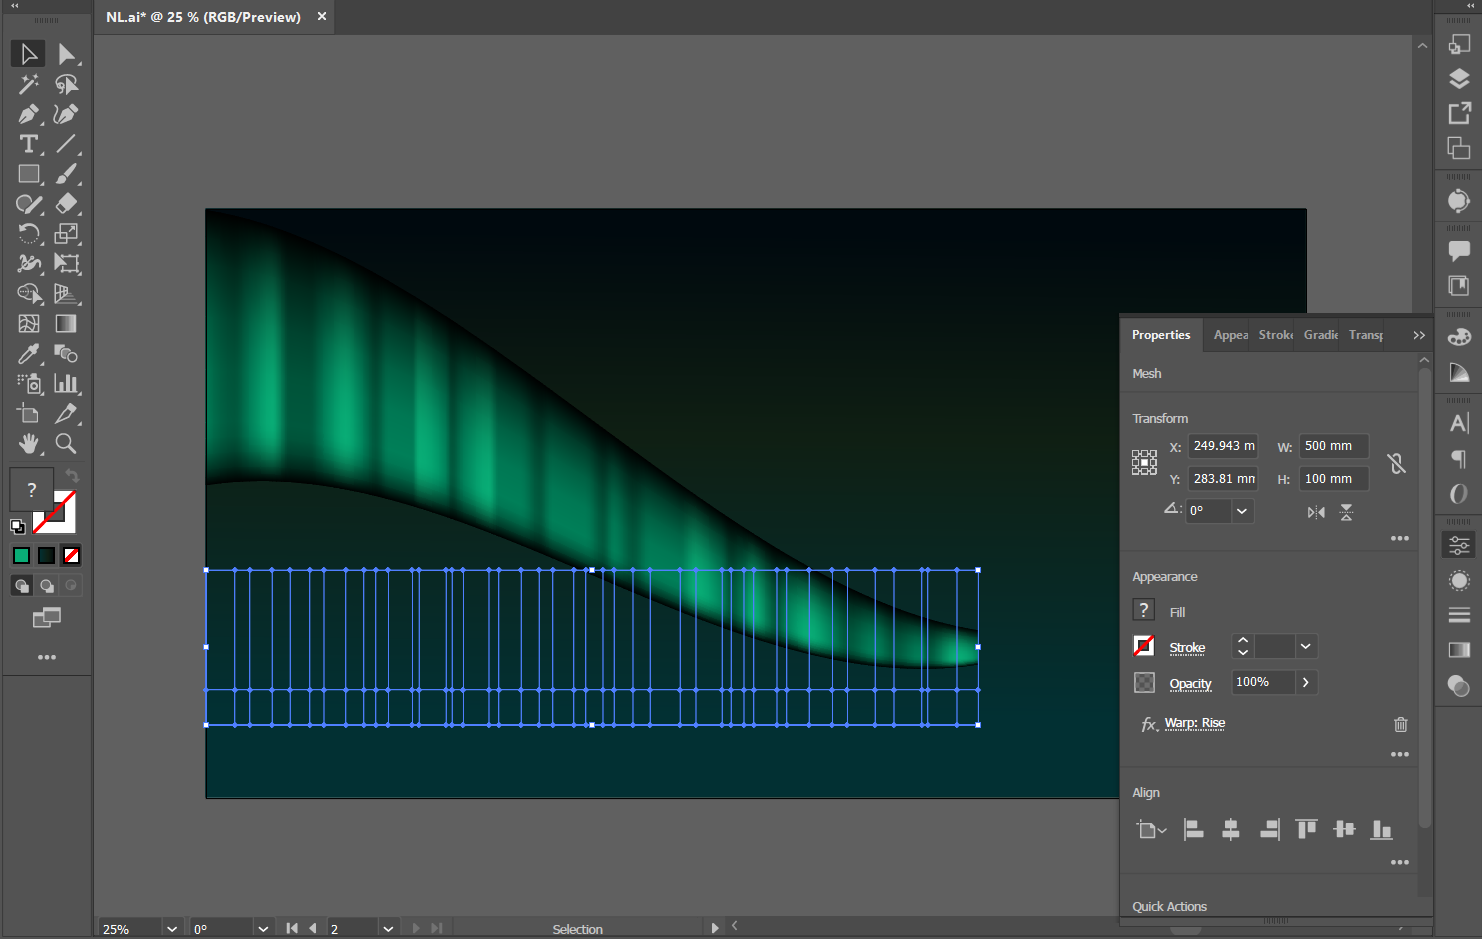Switch to the Properties tab
Screen dimensions: 1482x939
click(1161, 335)
